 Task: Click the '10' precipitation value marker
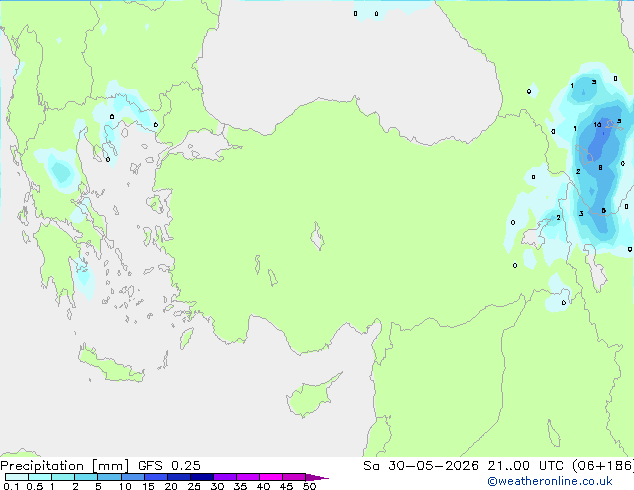[597, 125]
